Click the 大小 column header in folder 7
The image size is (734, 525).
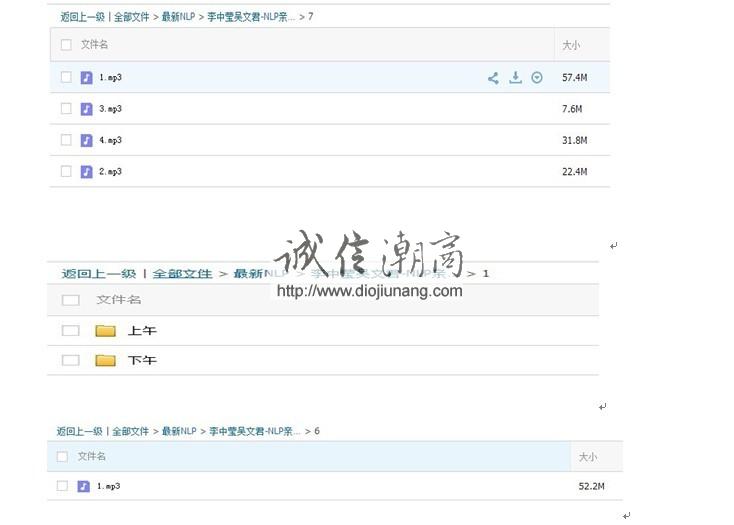(571, 45)
